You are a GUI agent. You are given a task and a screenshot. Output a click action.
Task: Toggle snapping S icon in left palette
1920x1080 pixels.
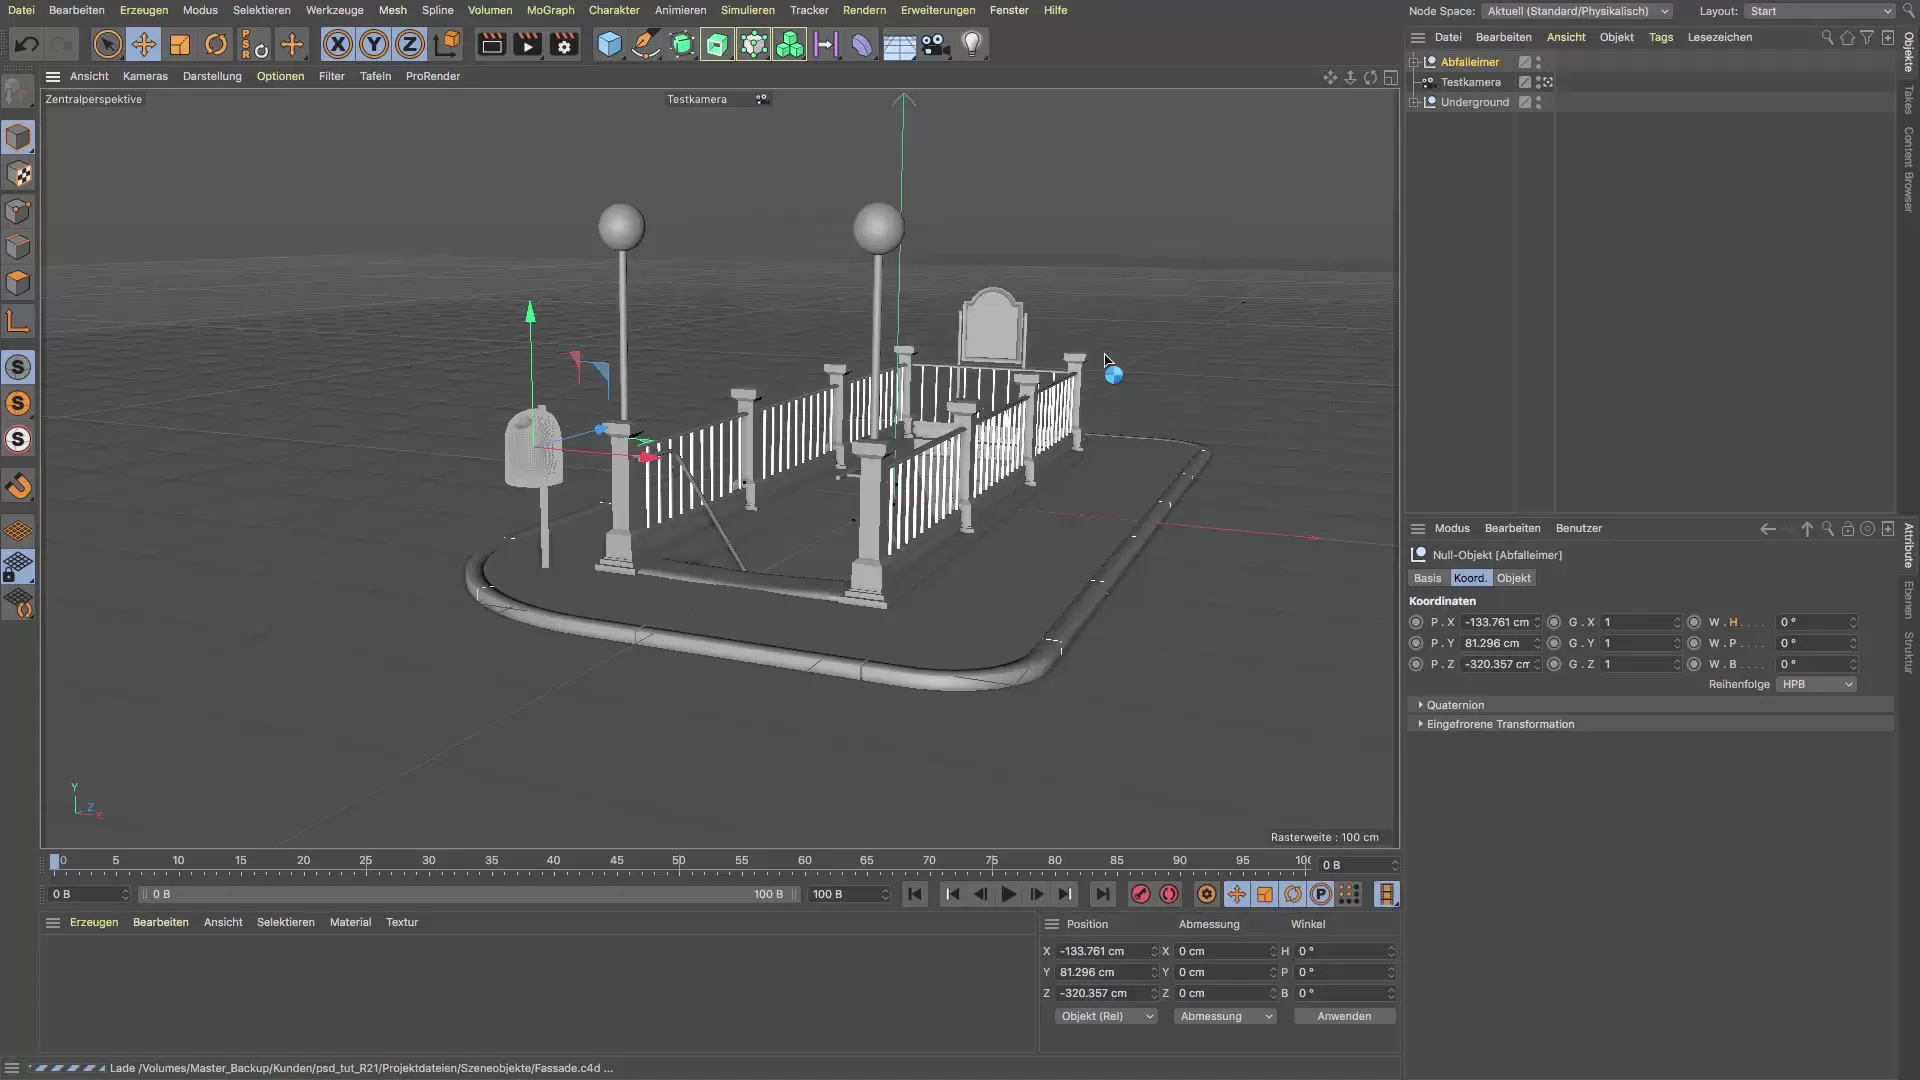(x=18, y=367)
